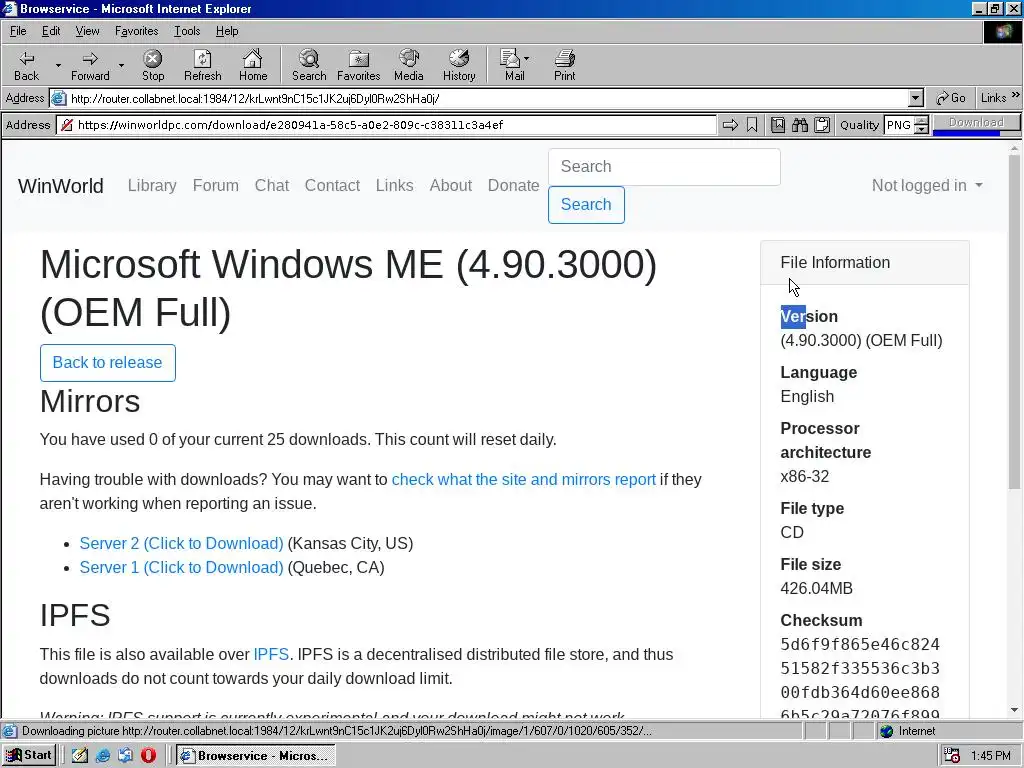The height and width of the screenshot is (768, 1024).
Task: Click the Internet zone globe icon
Action: [x=886, y=731]
